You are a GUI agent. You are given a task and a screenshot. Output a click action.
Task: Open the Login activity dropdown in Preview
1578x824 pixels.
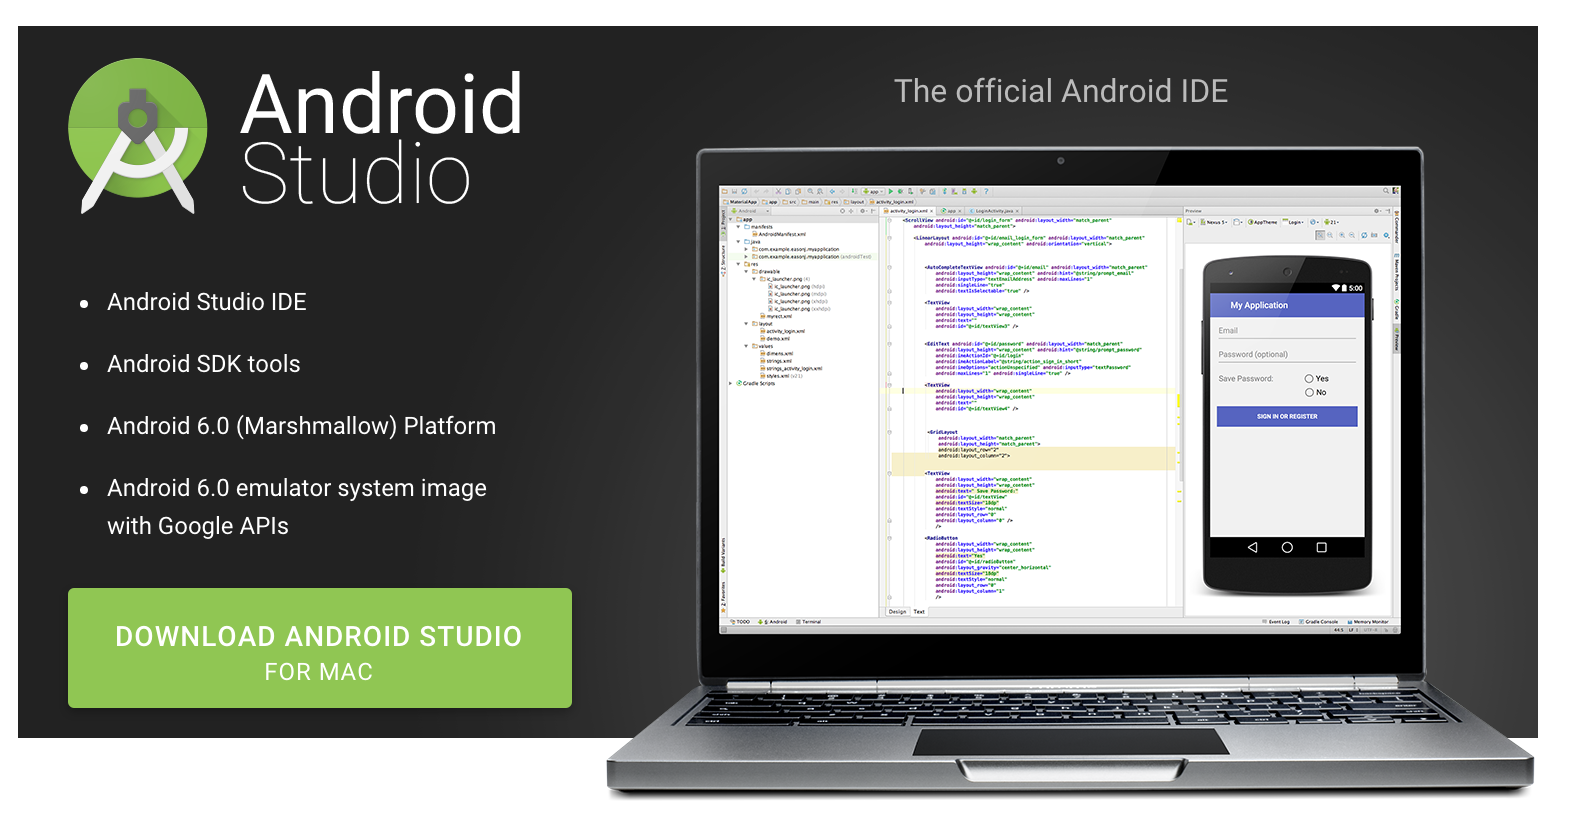[1294, 222]
